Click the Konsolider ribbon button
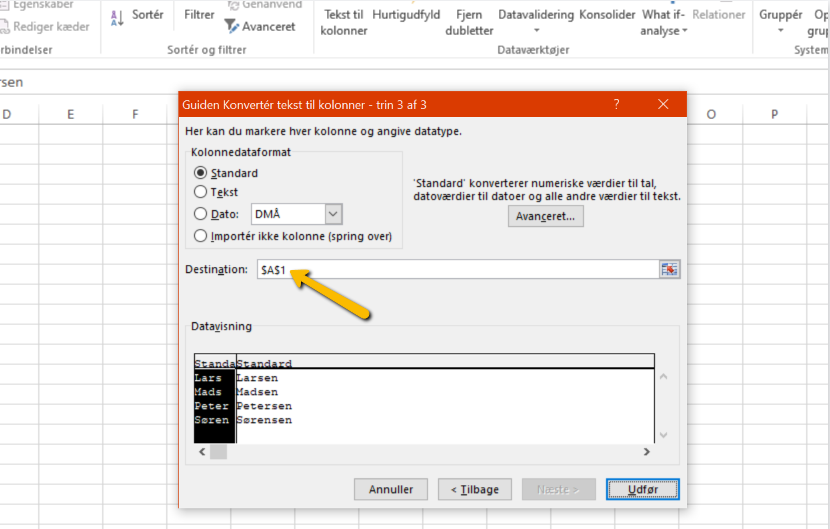 (x=607, y=15)
